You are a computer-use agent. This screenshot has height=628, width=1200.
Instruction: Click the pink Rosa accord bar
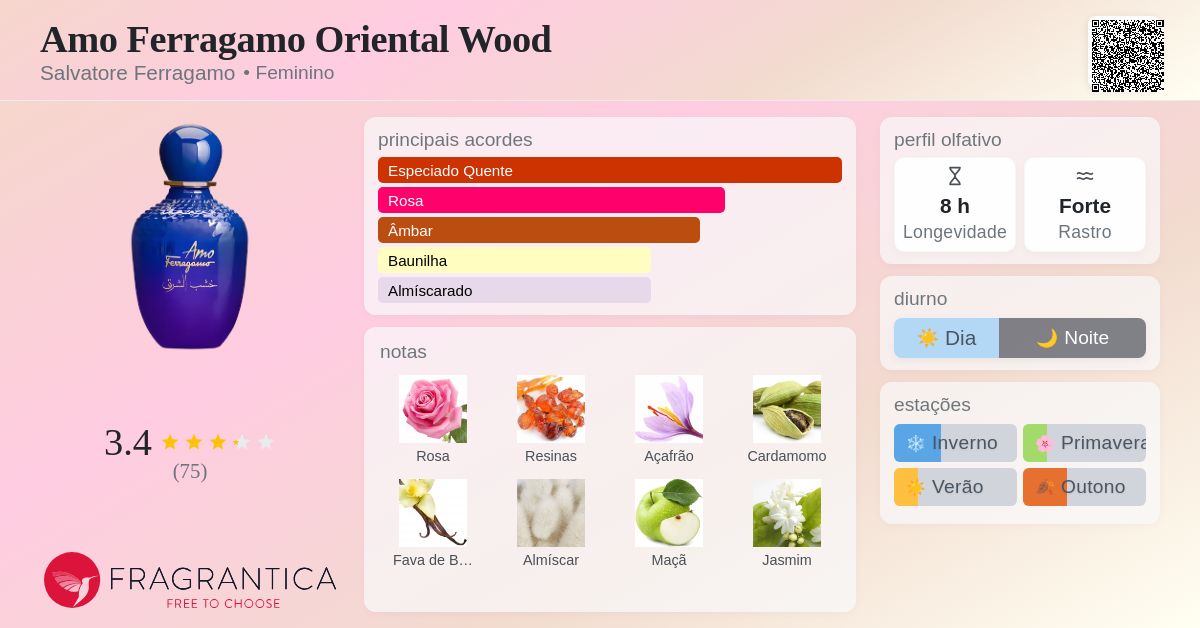tap(551, 200)
